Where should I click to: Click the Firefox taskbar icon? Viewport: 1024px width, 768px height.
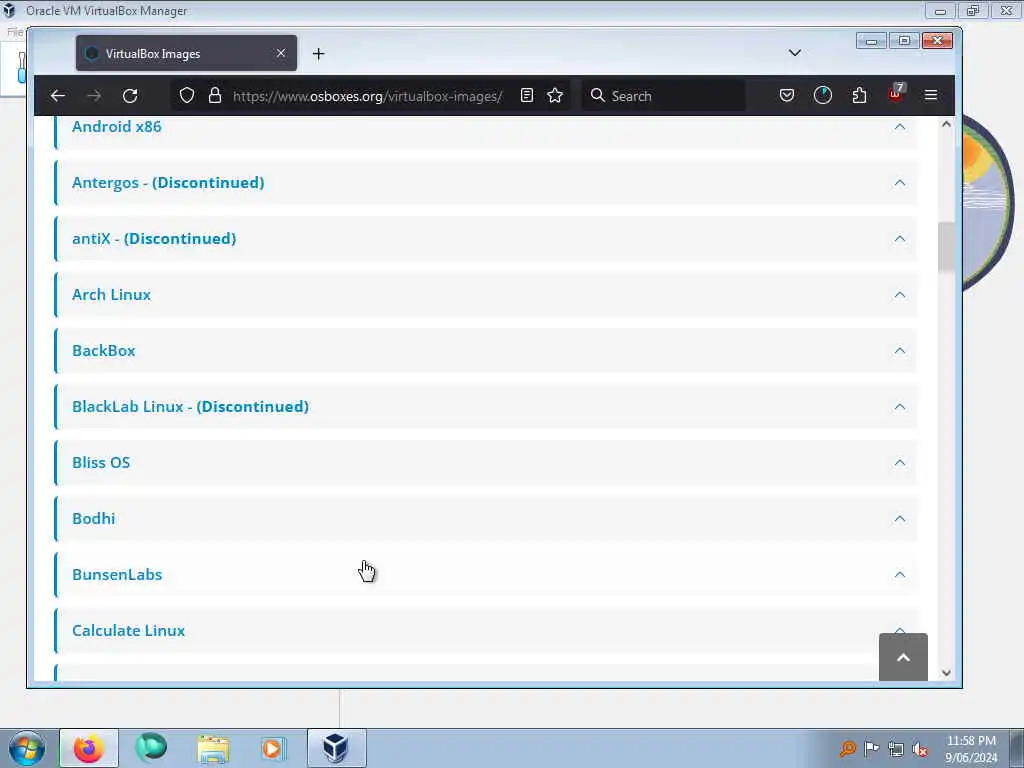[x=89, y=748]
